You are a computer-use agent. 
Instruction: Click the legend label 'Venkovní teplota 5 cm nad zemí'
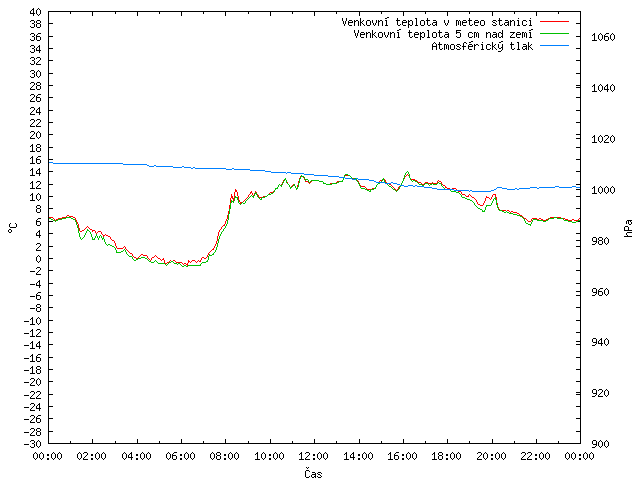click(x=443, y=34)
